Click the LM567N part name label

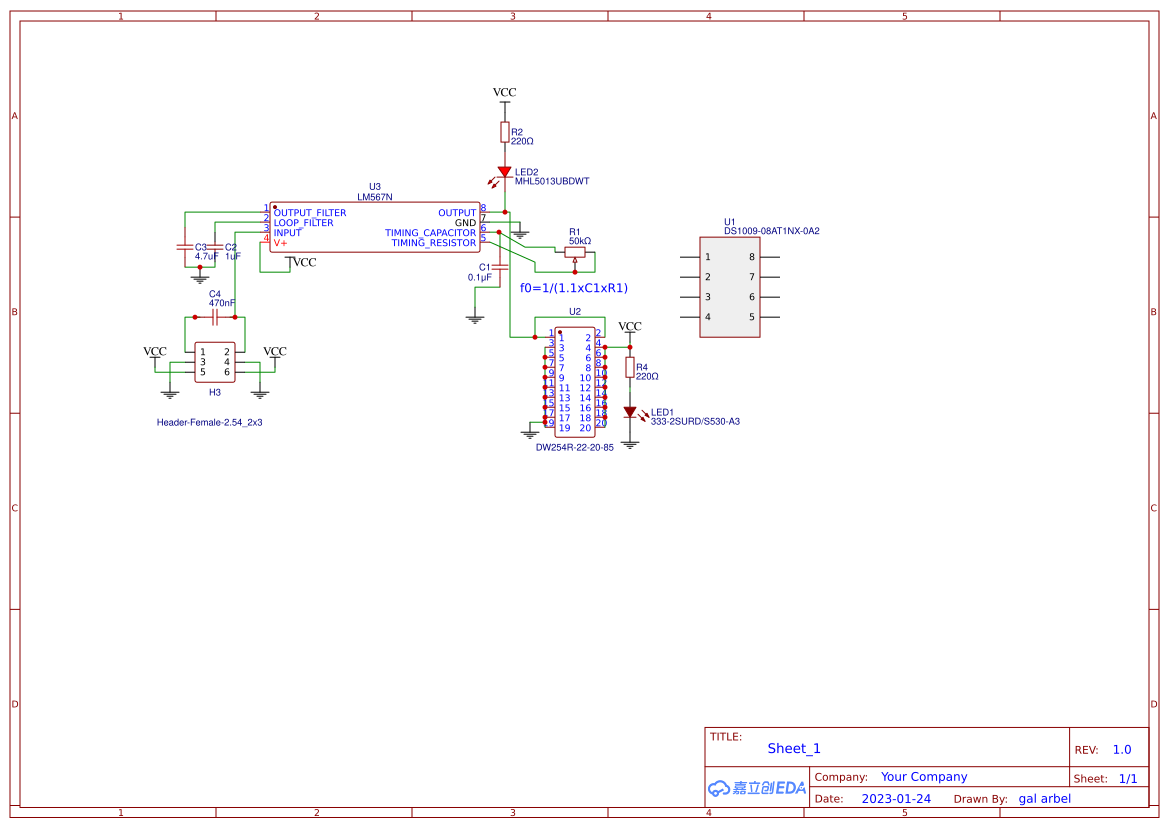click(375, 197)
